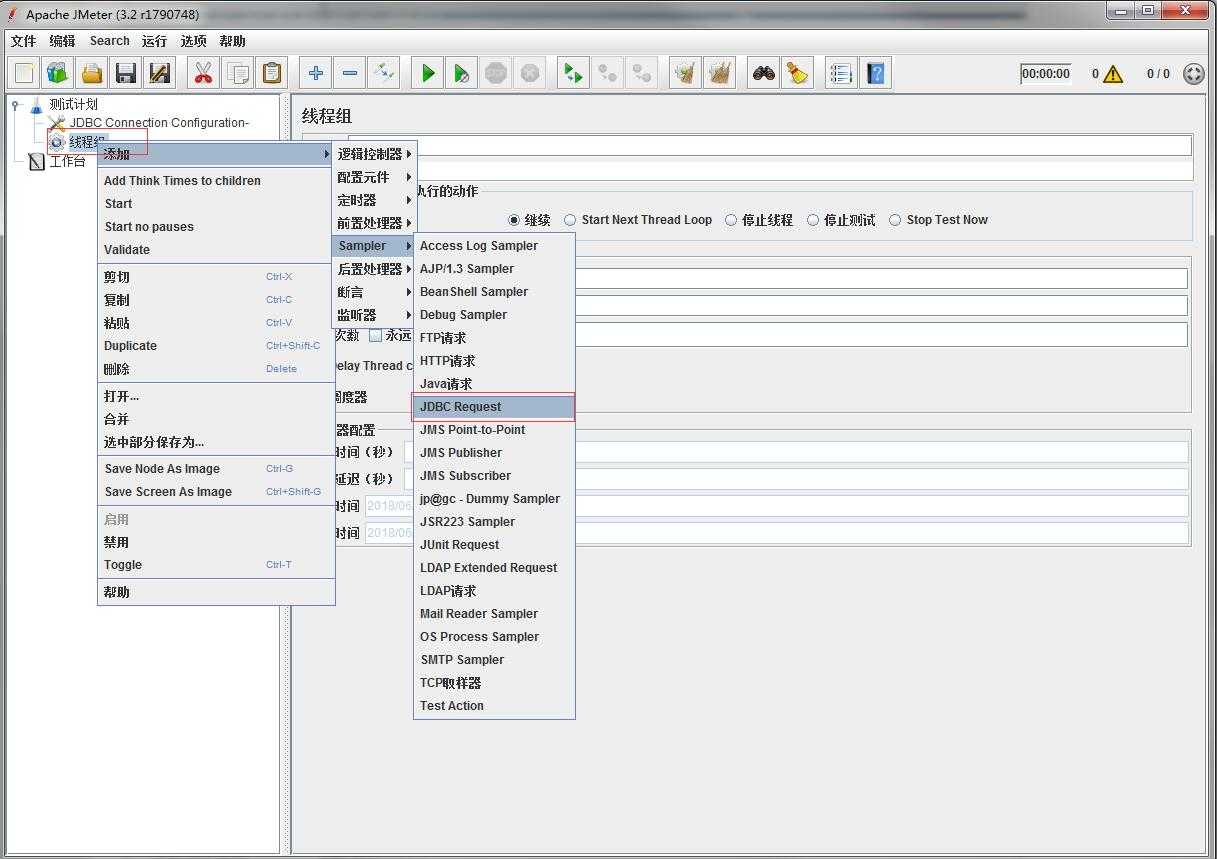Open the 帮助 menu in menu bar

(232, 41)
